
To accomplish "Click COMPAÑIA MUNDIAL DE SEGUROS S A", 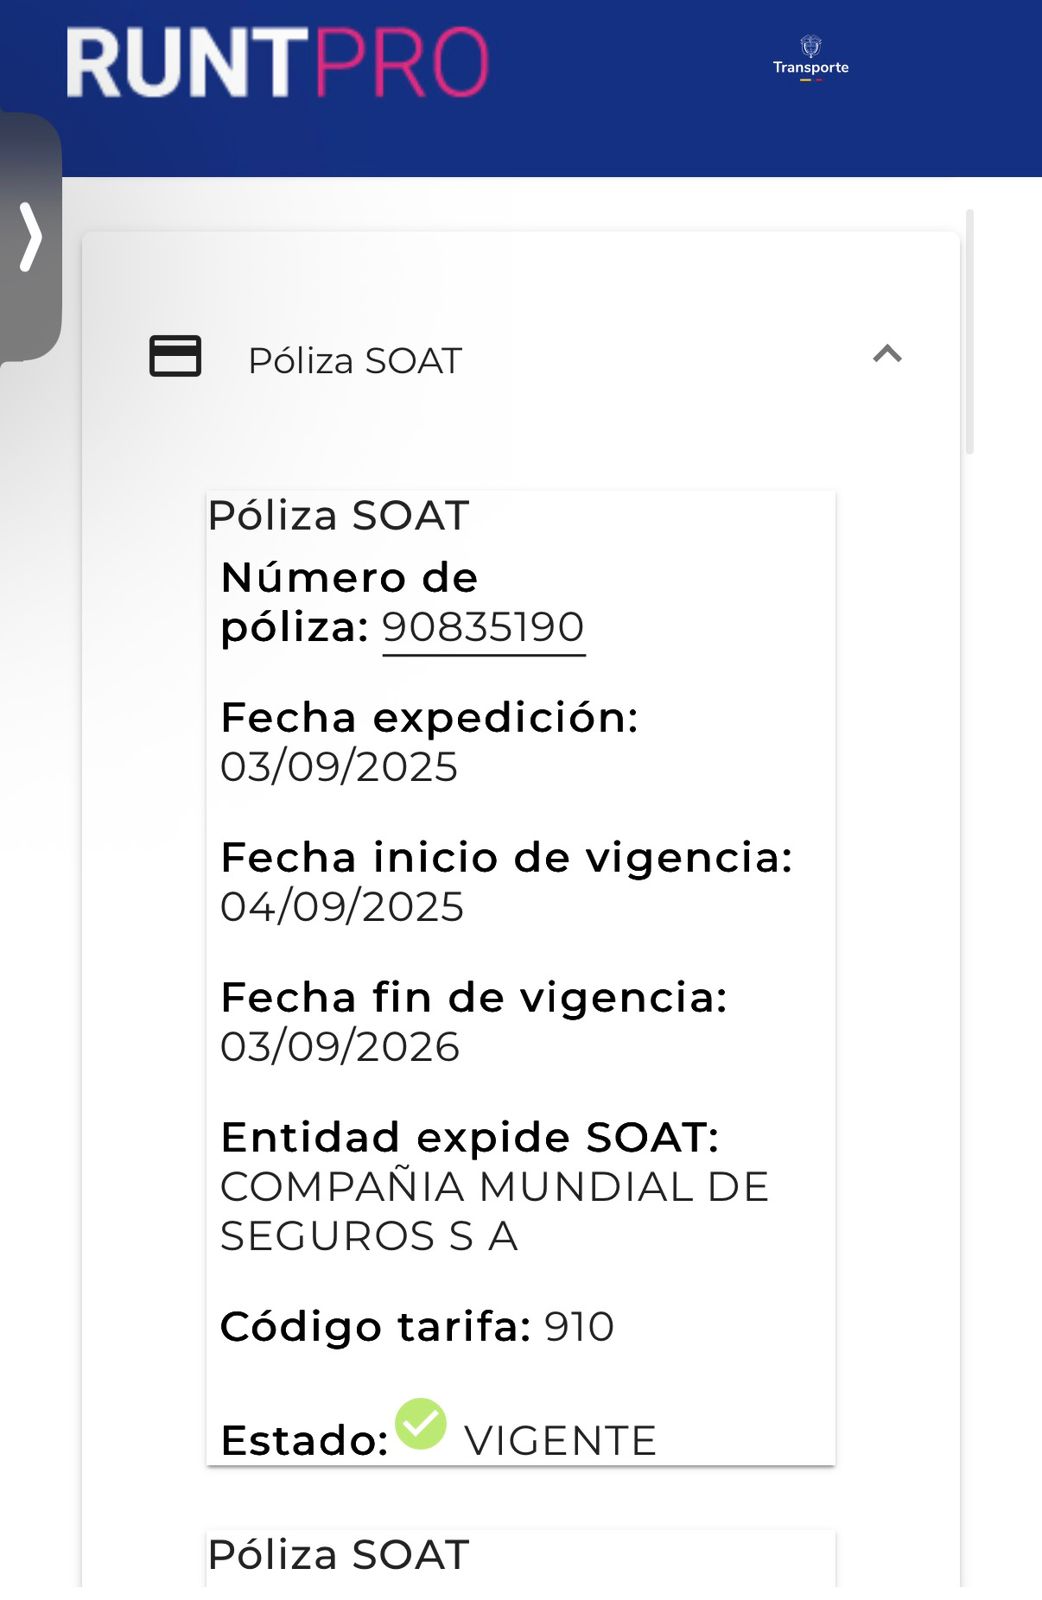I will 494,1211.
